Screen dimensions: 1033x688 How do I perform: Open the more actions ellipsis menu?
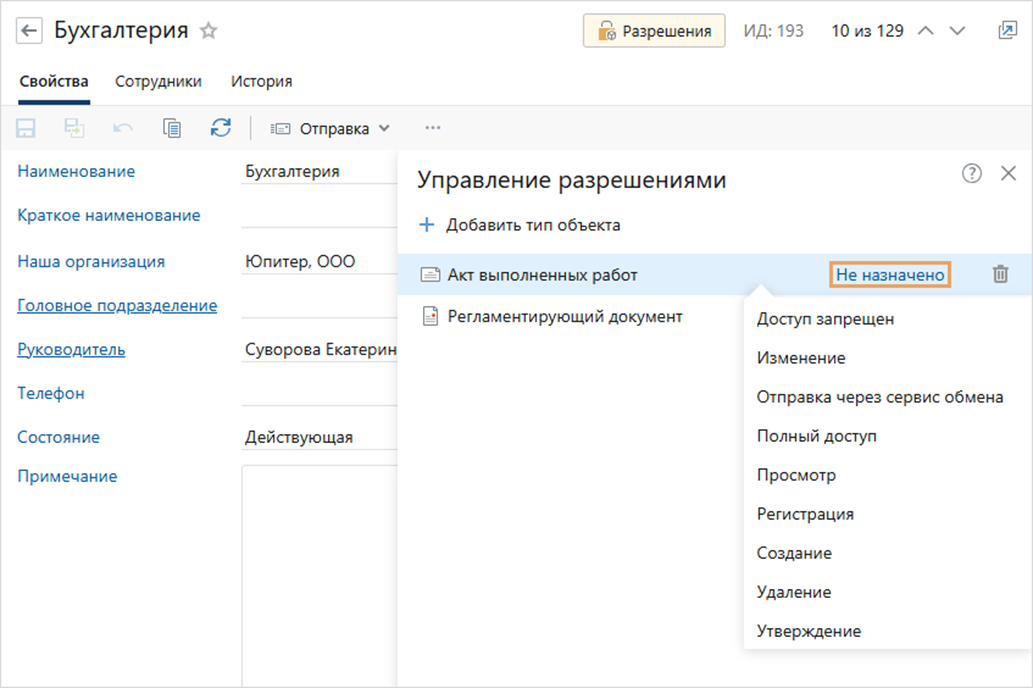[x=433, y=128]
